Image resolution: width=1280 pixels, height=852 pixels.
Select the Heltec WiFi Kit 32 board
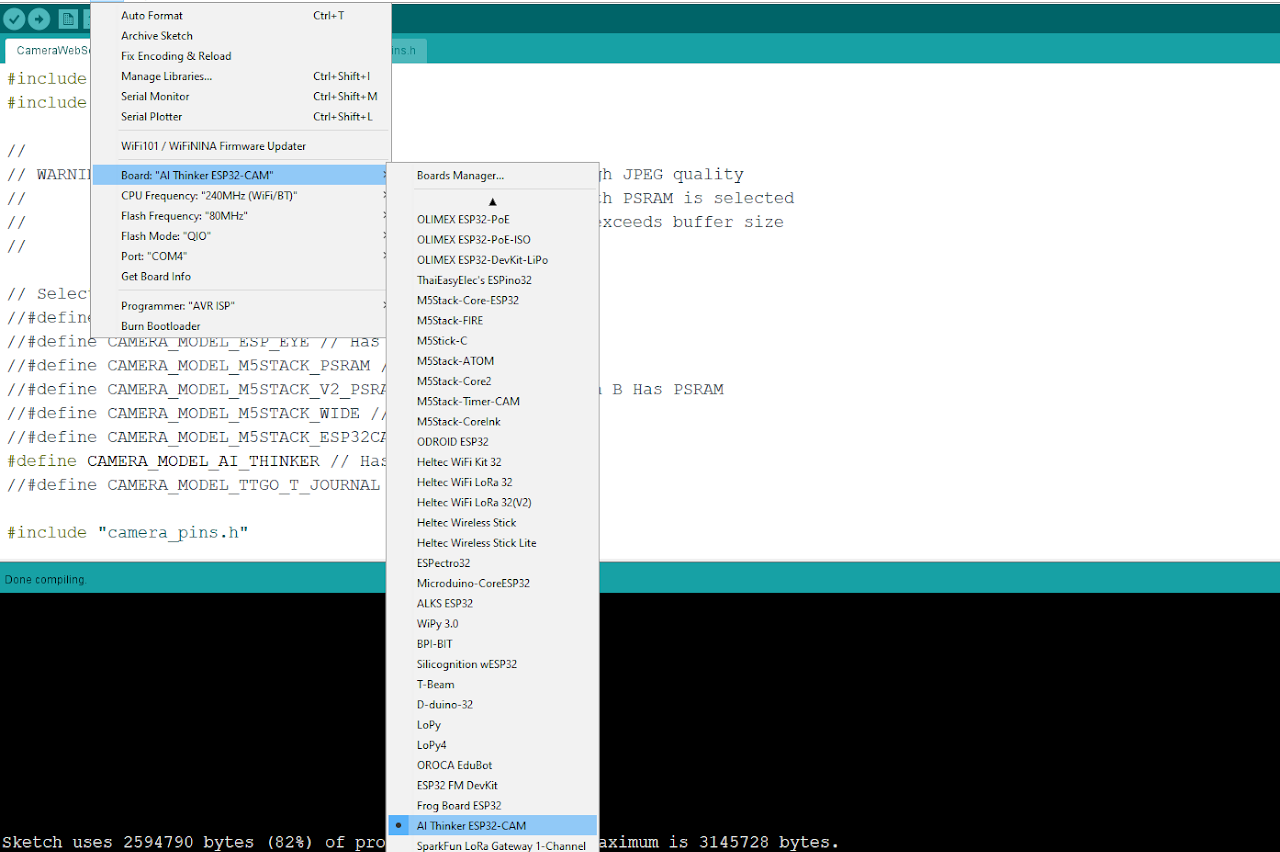[x=493, y=462]
